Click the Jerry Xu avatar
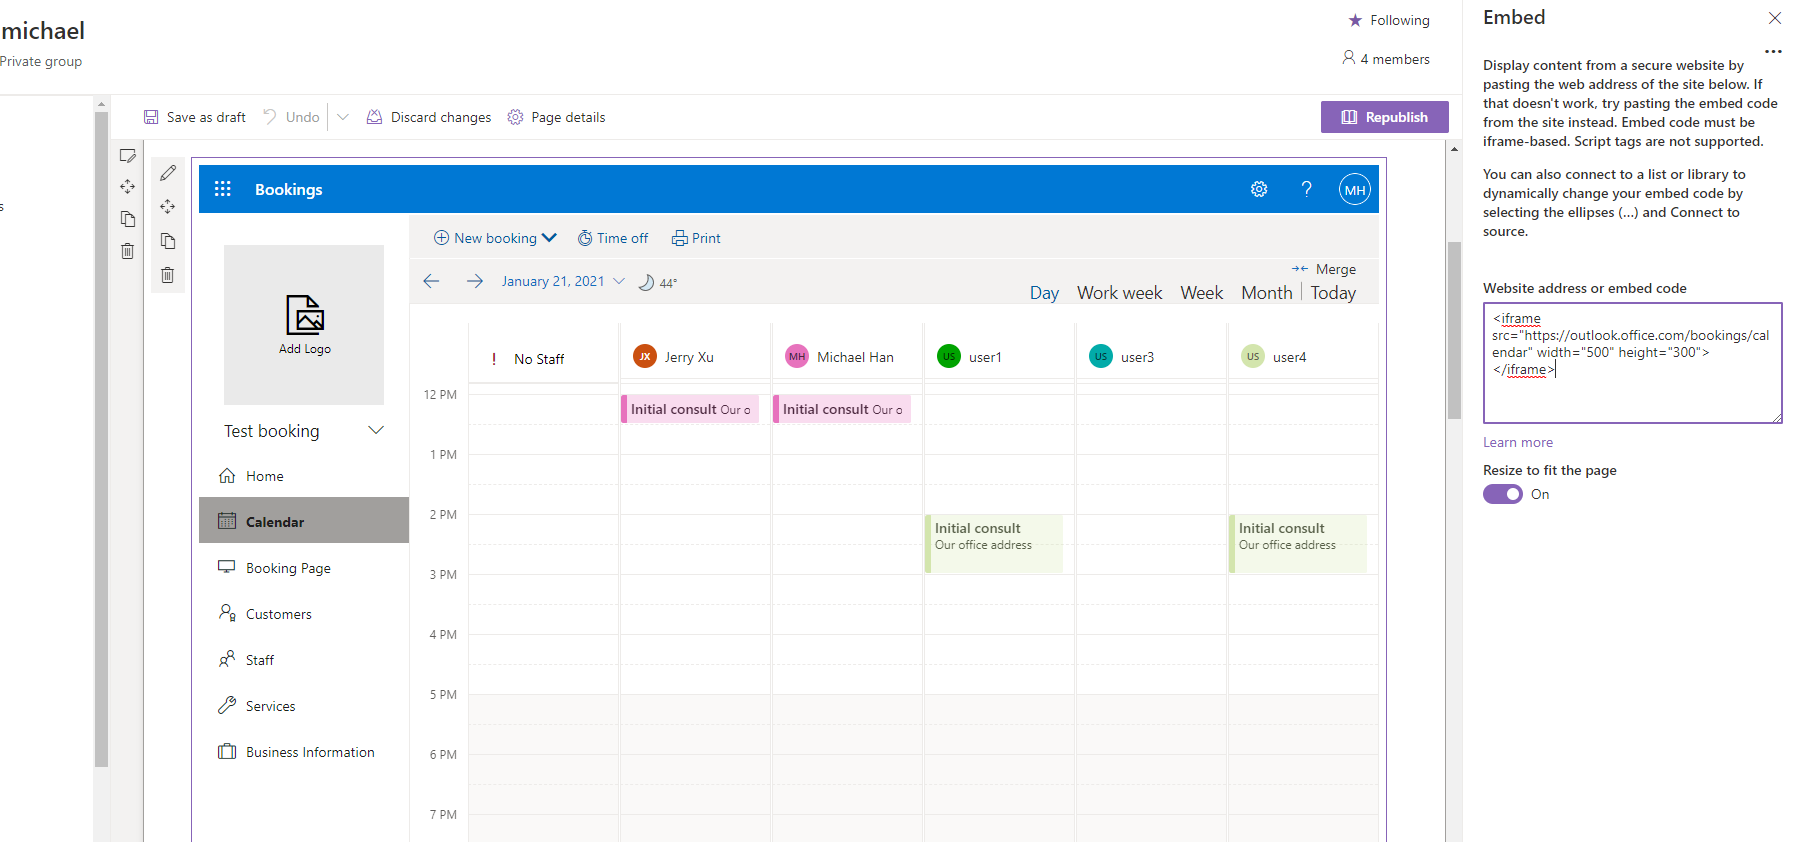 click(x=645, y=356)
